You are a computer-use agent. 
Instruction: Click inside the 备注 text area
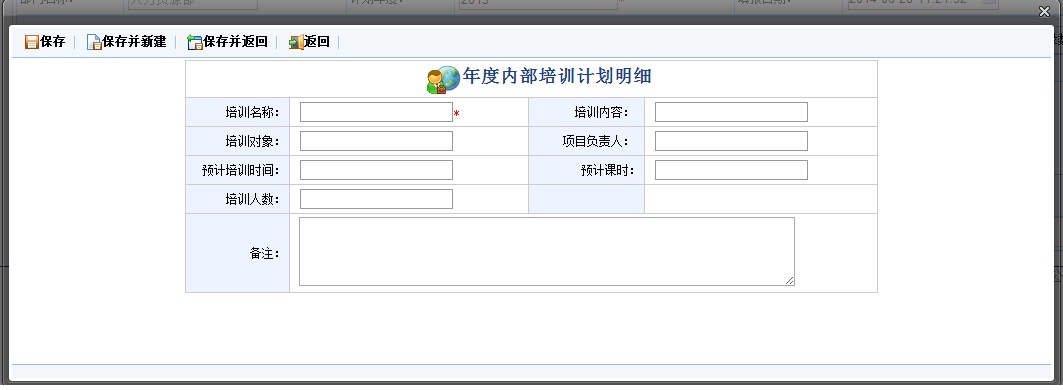[546, 252]
